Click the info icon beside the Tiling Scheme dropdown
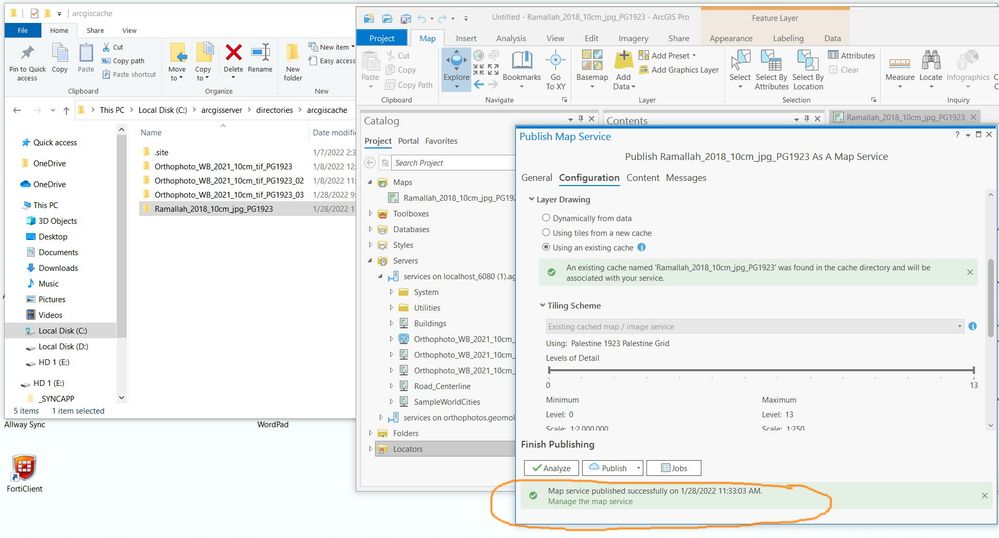This screenshot has width=999, height=538. coord(973,326)
